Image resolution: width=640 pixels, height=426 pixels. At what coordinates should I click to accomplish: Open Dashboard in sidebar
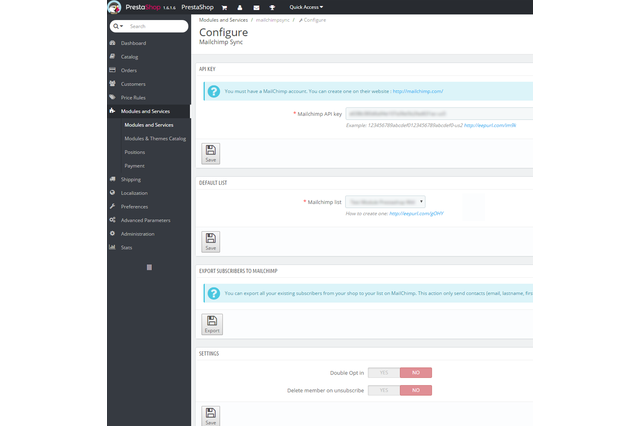[x=133, y=43]
